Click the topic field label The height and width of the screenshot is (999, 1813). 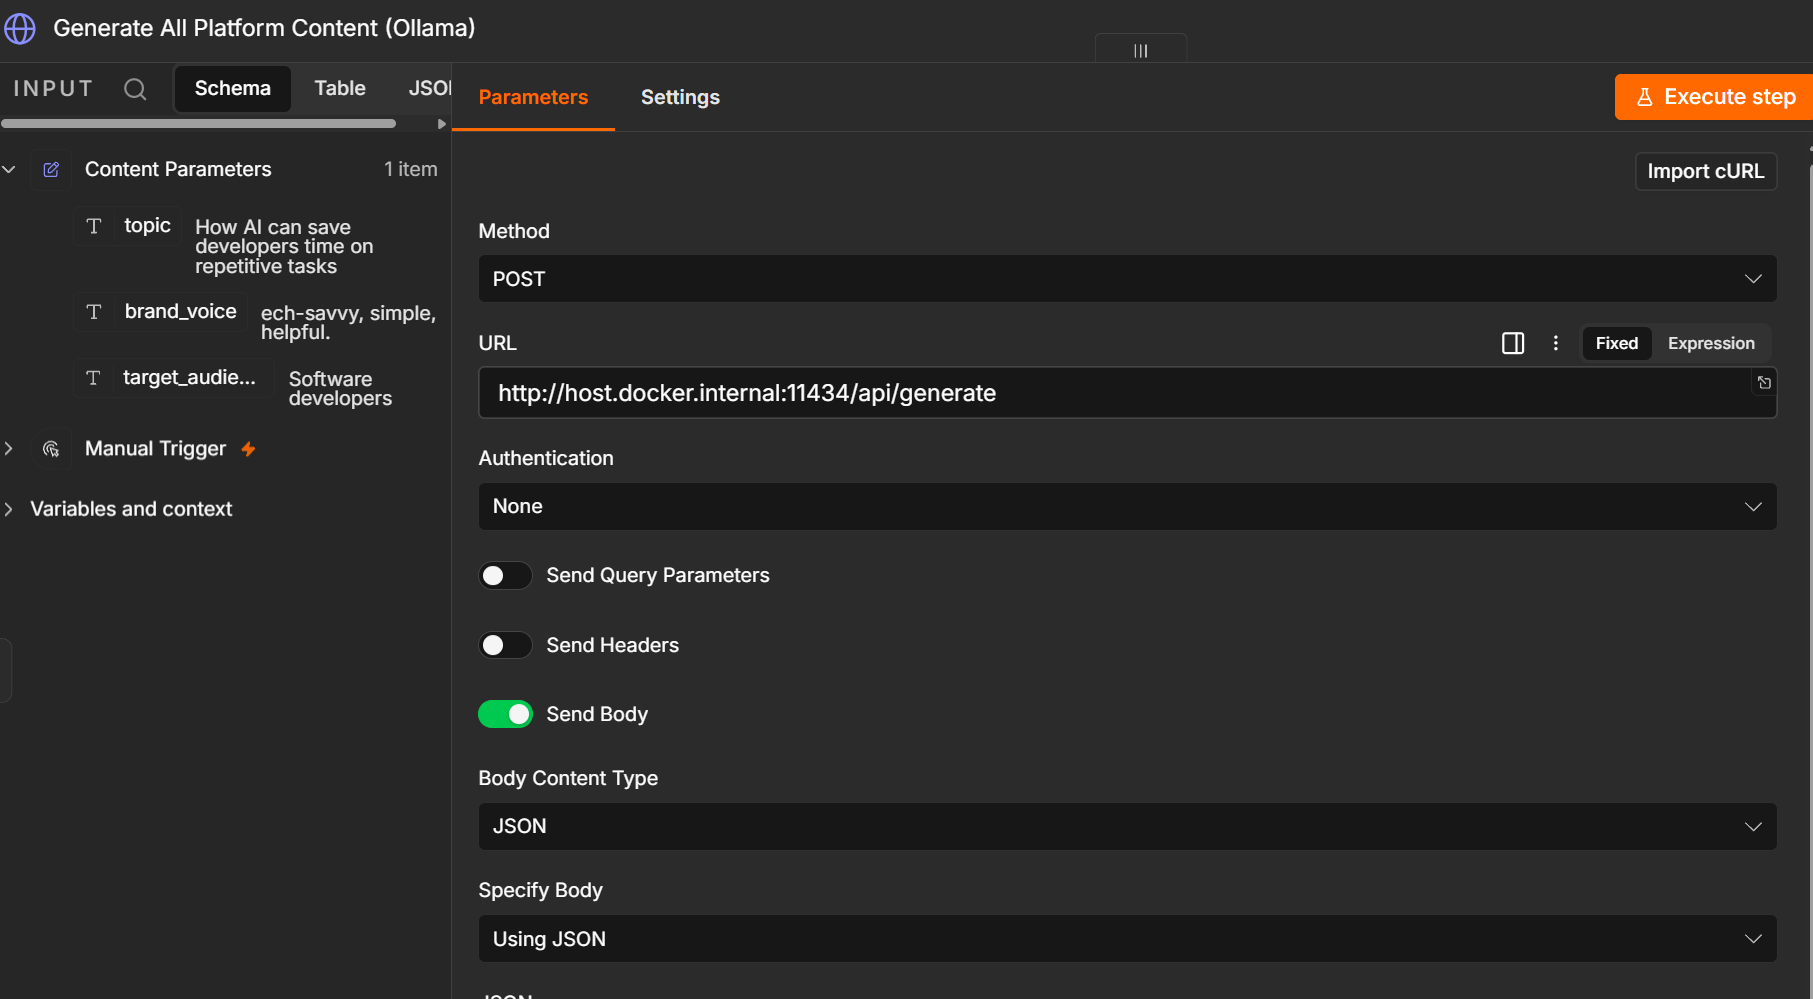147,226
